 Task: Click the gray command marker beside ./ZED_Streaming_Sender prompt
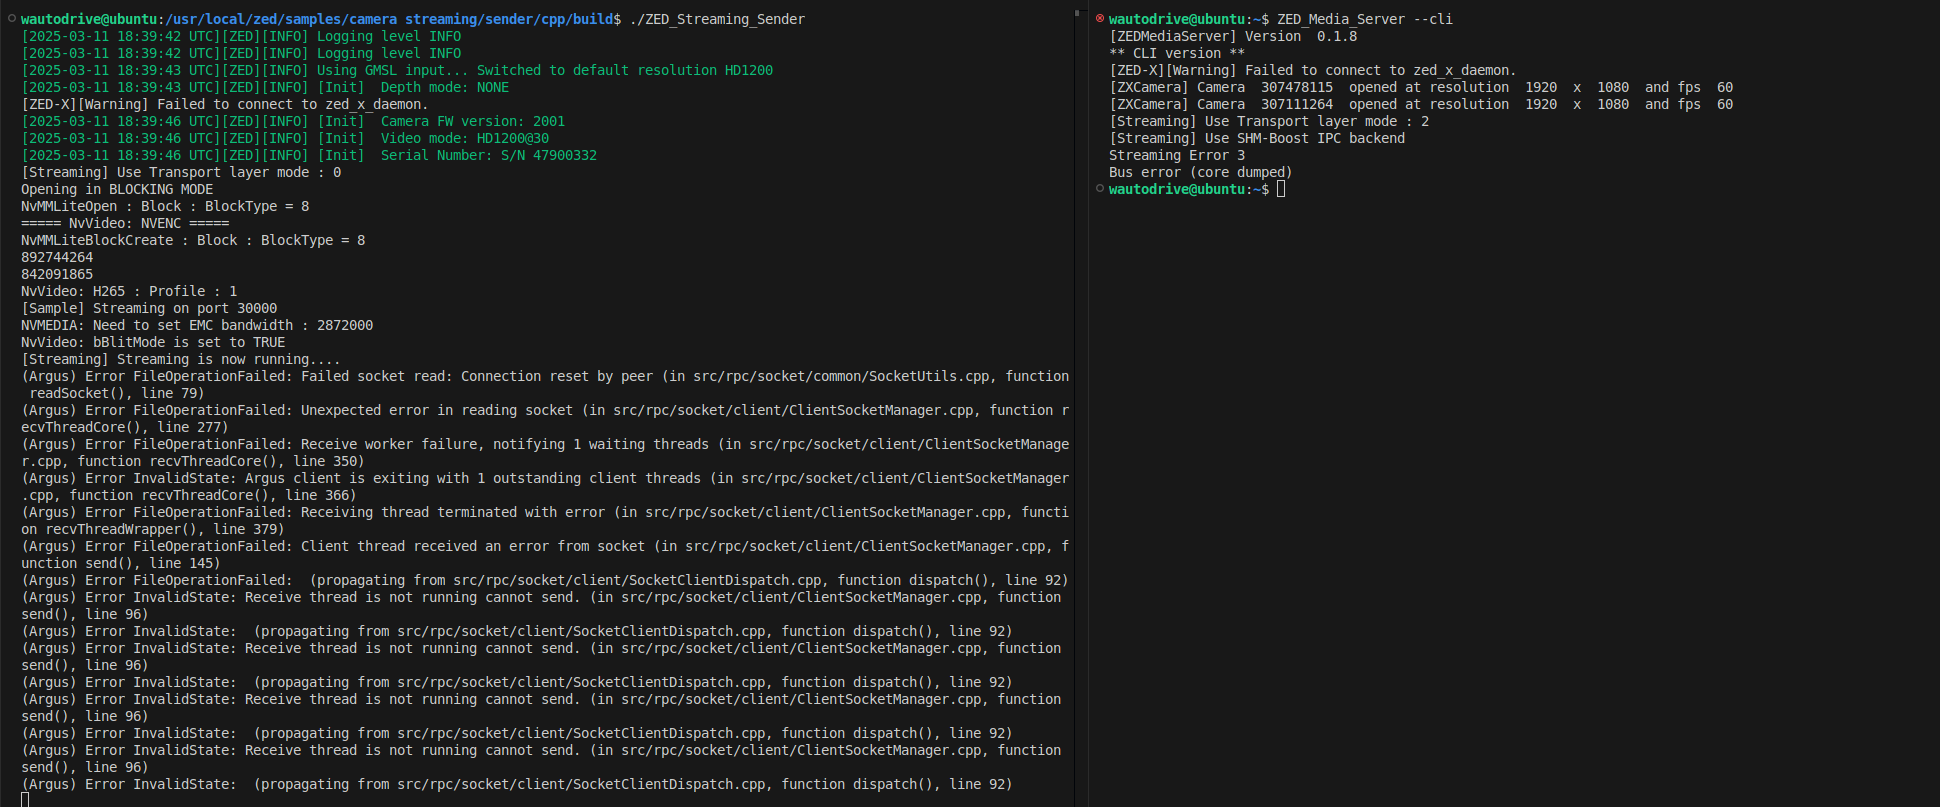pos(12,19)
